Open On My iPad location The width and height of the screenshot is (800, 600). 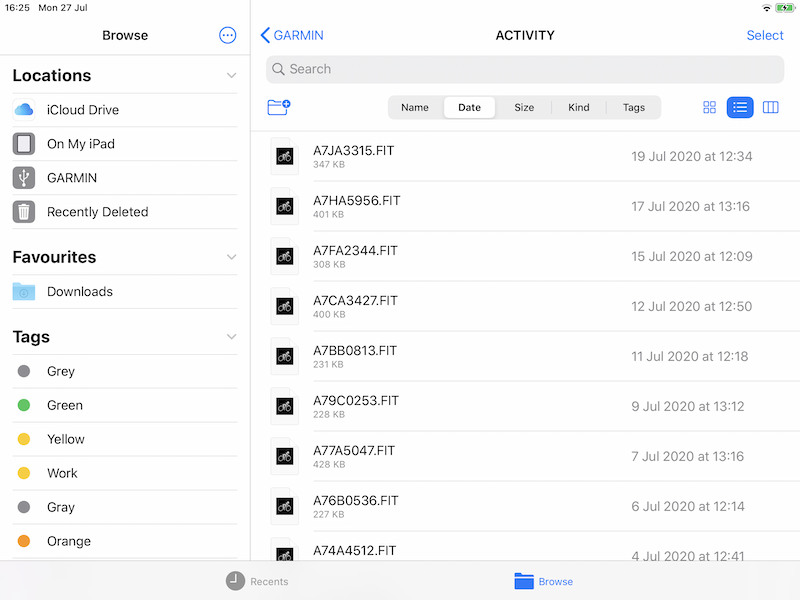coord(80,144)
